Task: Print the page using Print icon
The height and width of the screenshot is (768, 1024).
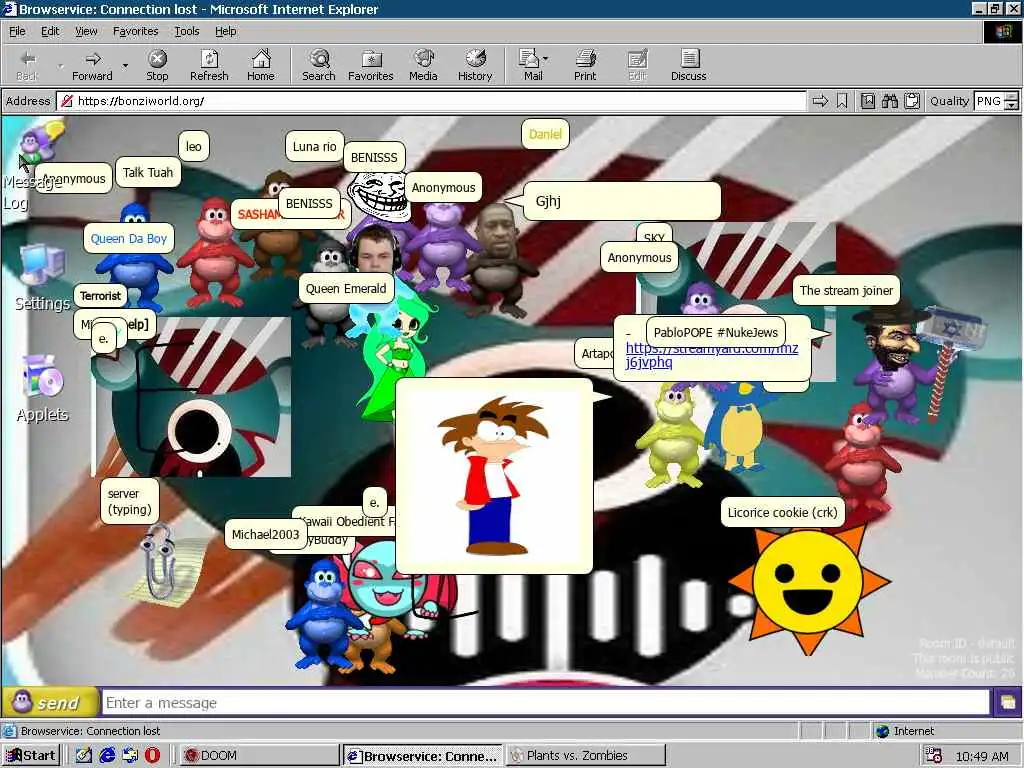Action: click(x=585, y=65)
